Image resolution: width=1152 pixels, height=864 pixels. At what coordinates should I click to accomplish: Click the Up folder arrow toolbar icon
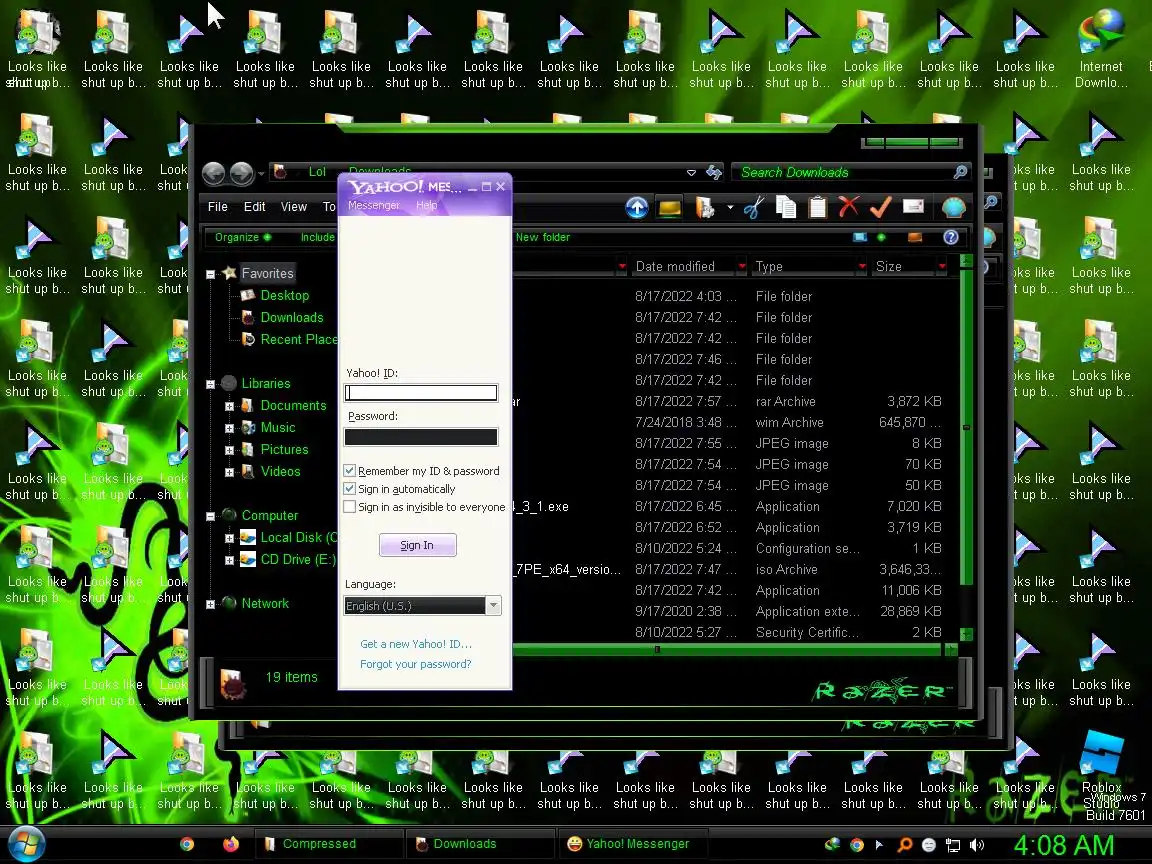click(x=636, y=208)
